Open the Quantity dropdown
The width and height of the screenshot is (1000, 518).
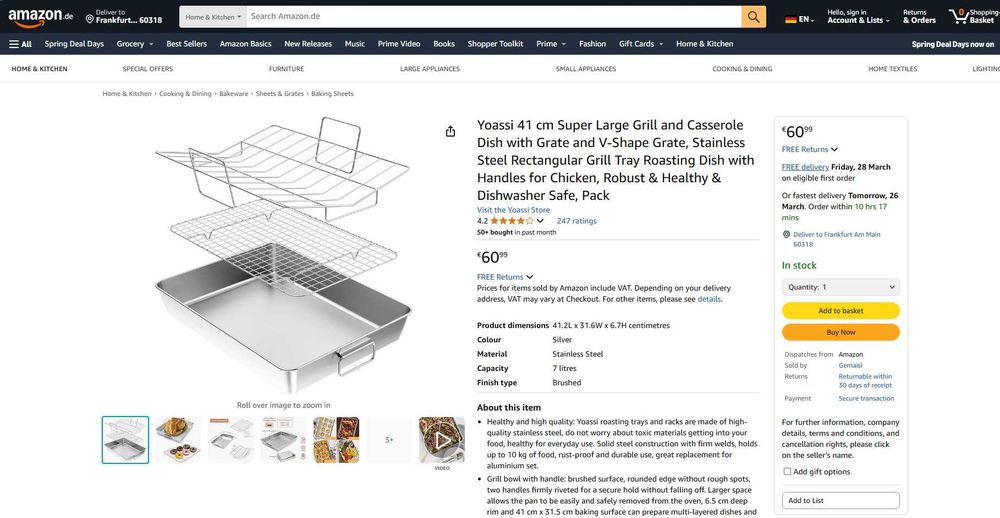840,287
